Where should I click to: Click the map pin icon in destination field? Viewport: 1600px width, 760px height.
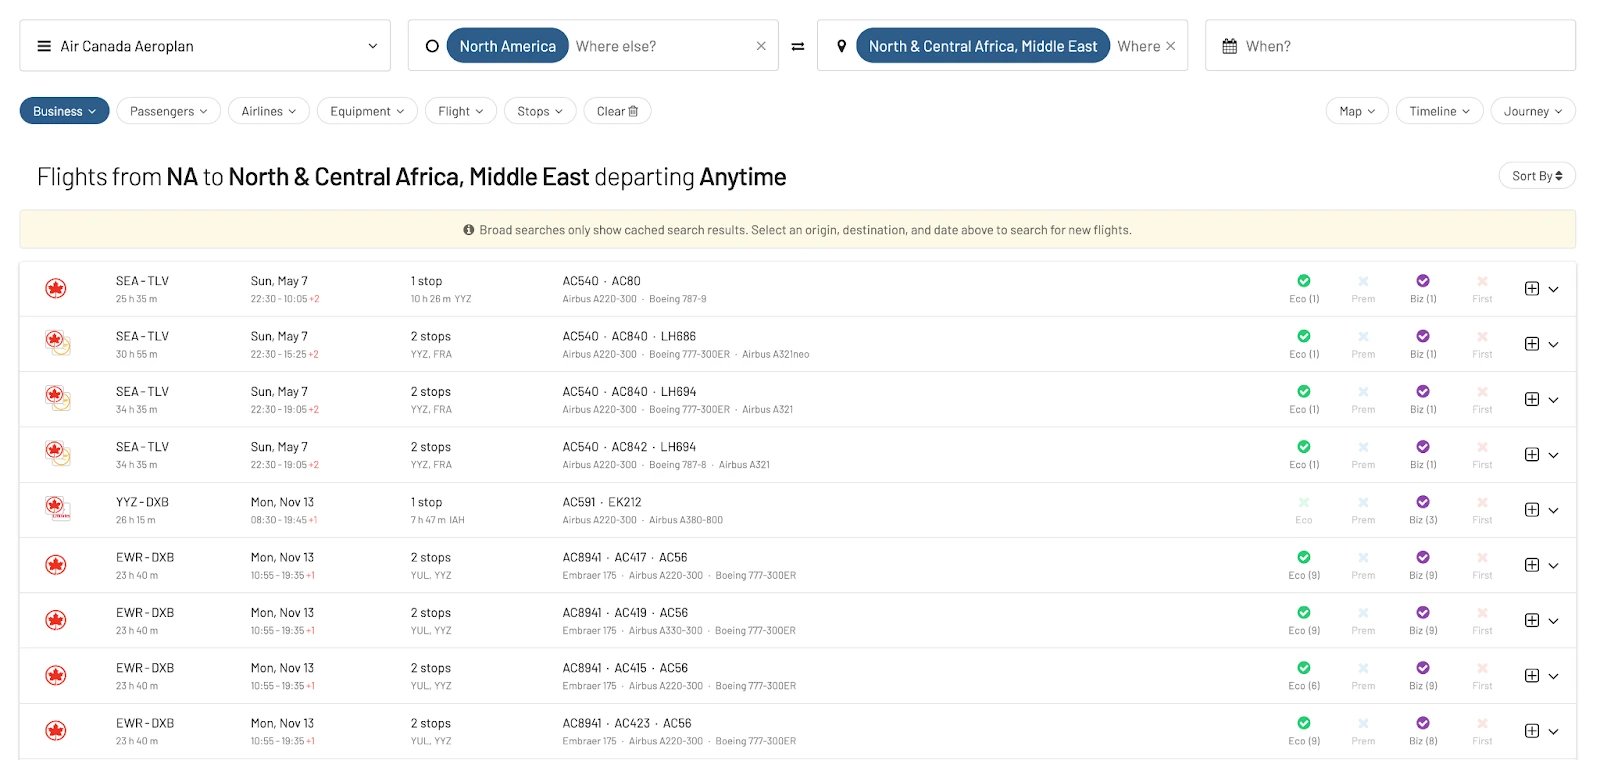[x=842, y=46]
